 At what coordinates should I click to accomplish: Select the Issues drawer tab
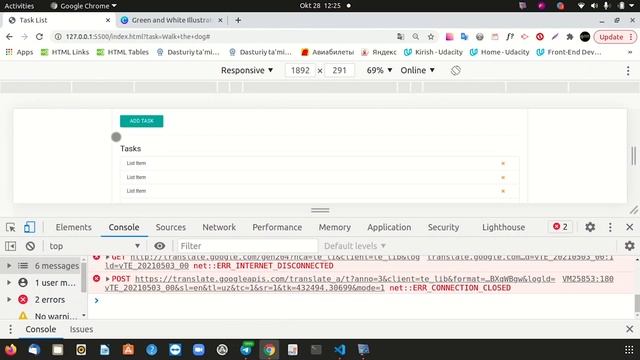[x=81, y=329]
